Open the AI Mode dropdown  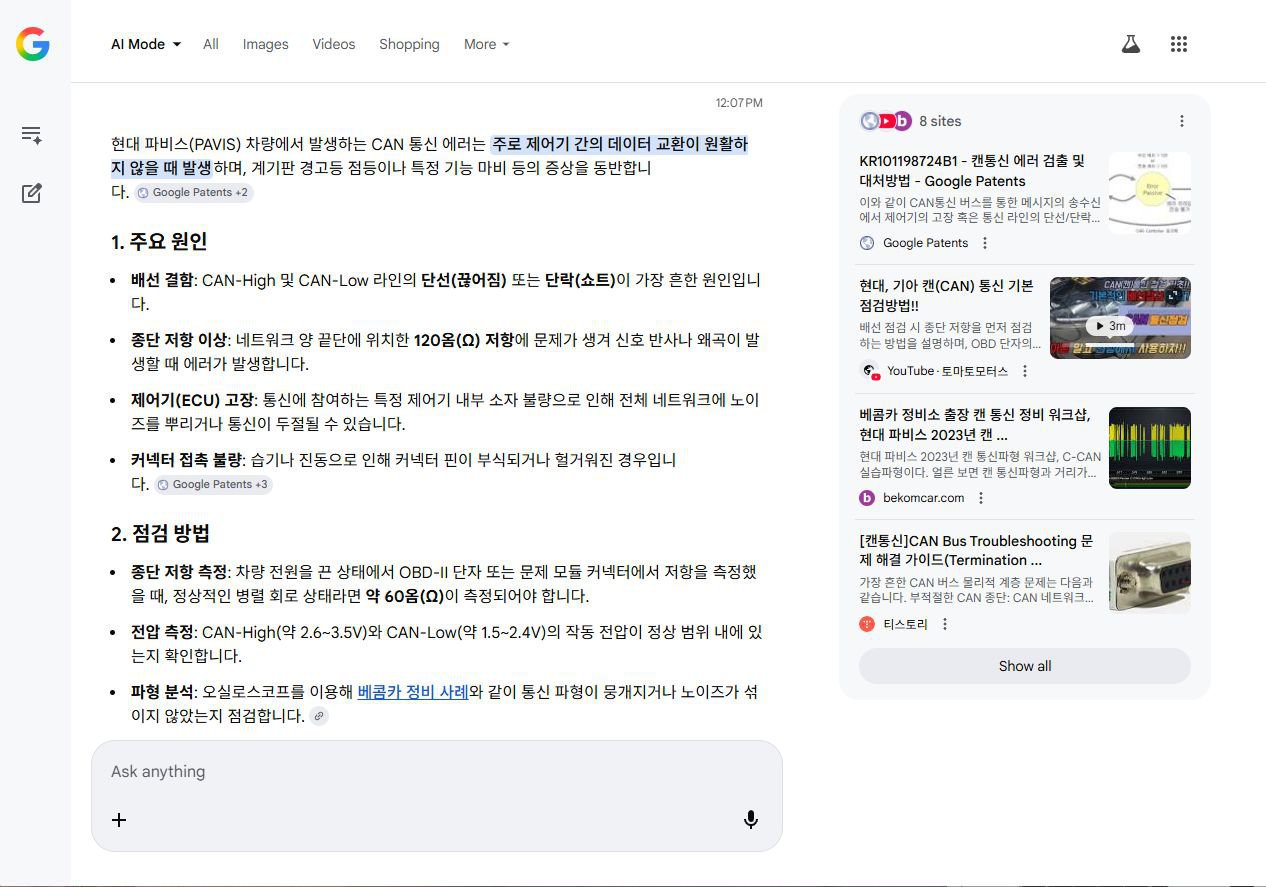145,44
